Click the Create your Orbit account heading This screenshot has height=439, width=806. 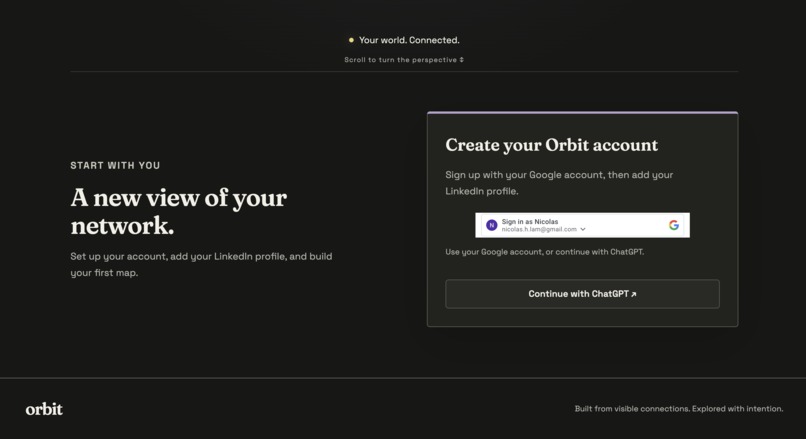[x=552, y=145]
